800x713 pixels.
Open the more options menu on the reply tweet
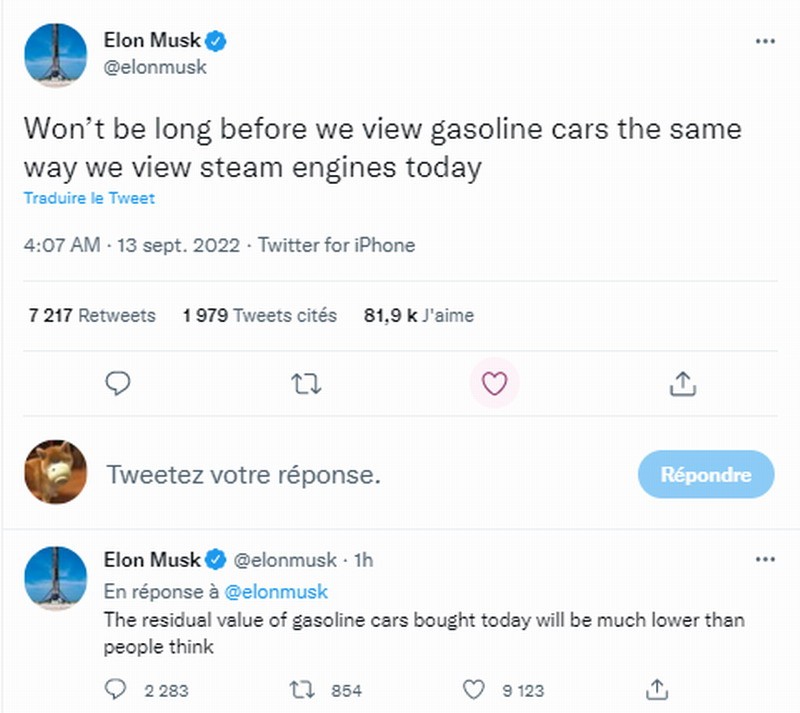[x=765, y=560]
